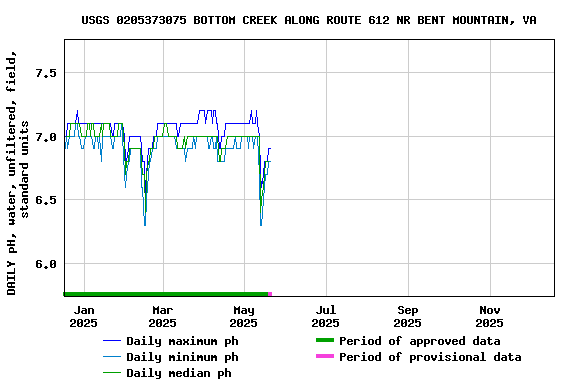Click the green approved data legend swatch
The height and width of the screenshot is (384, 576).
pyautogui.click(x=325, y=340)
